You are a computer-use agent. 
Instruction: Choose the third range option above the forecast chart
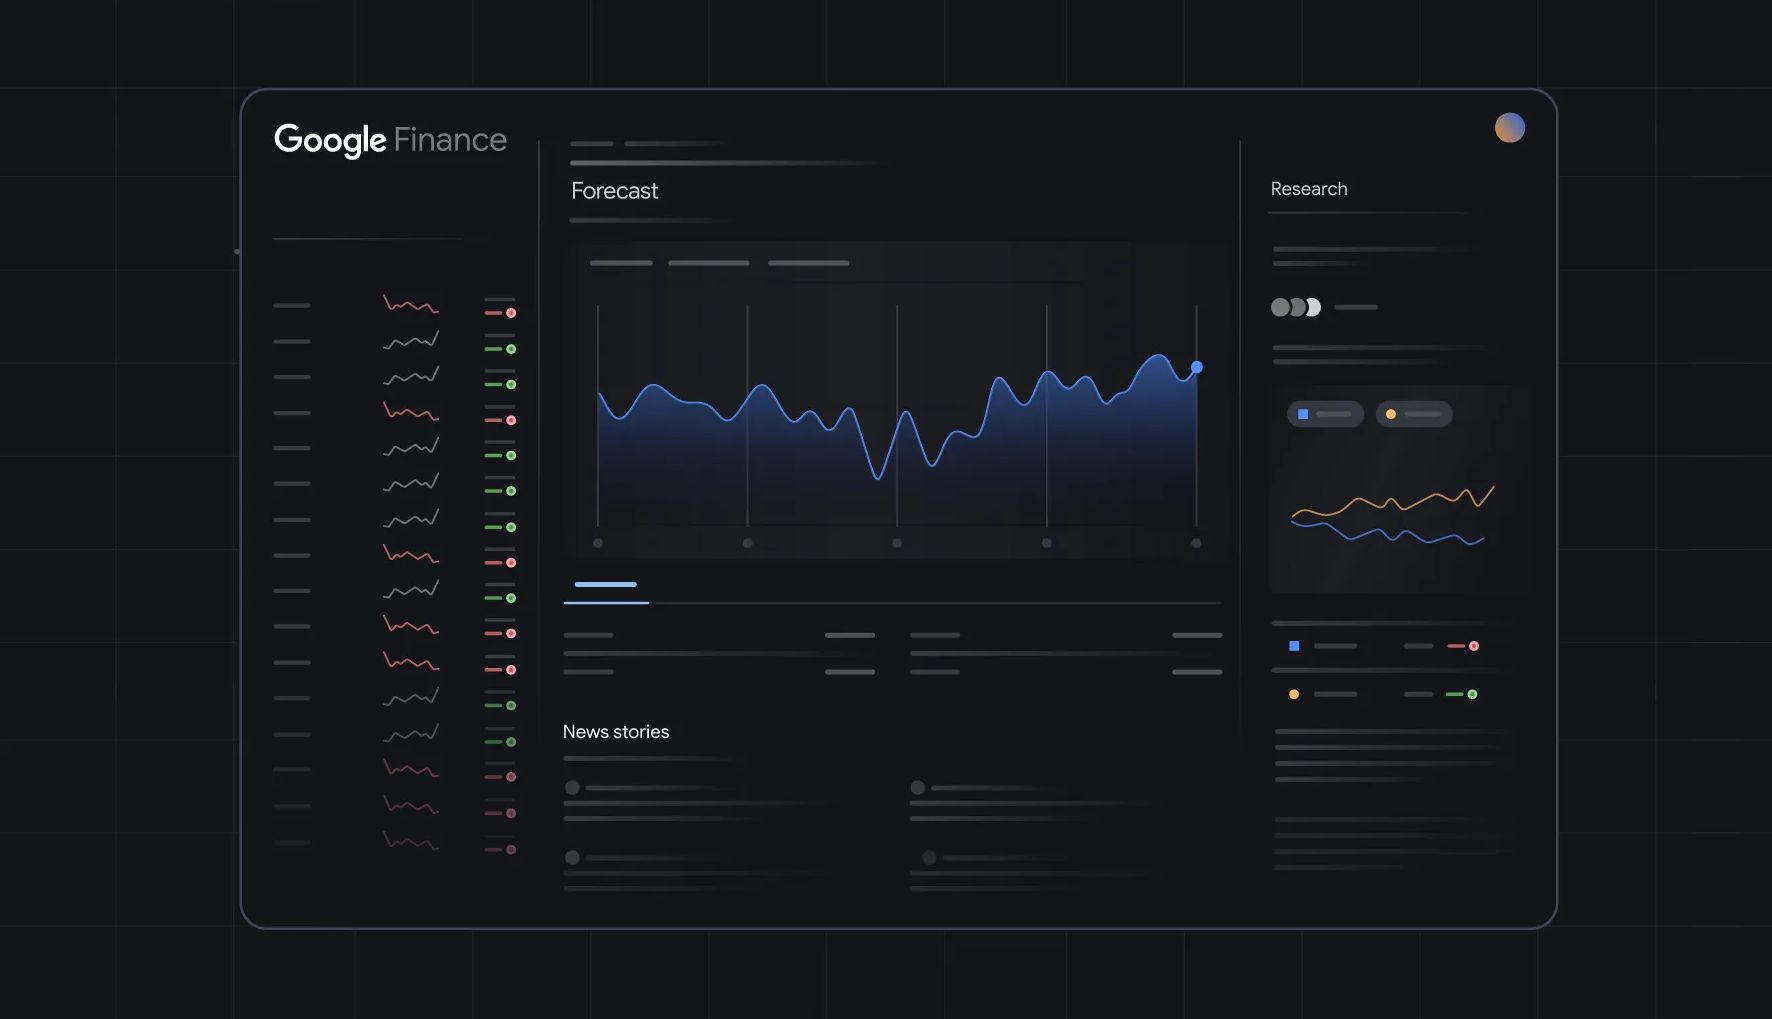point(808,263)
